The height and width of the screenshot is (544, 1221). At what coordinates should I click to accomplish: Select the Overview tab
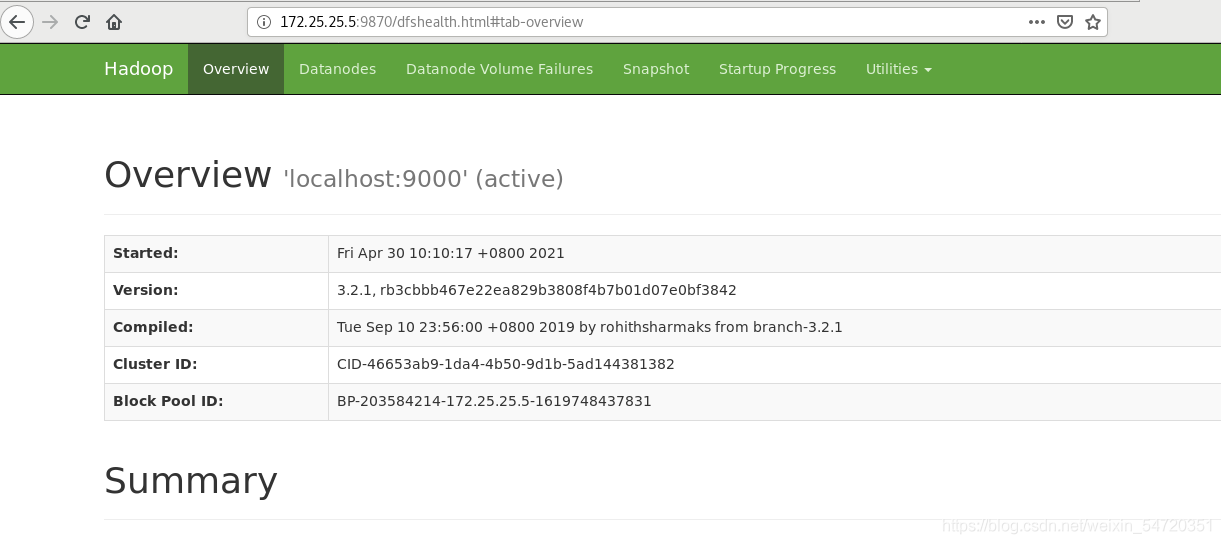pos(236,69)
